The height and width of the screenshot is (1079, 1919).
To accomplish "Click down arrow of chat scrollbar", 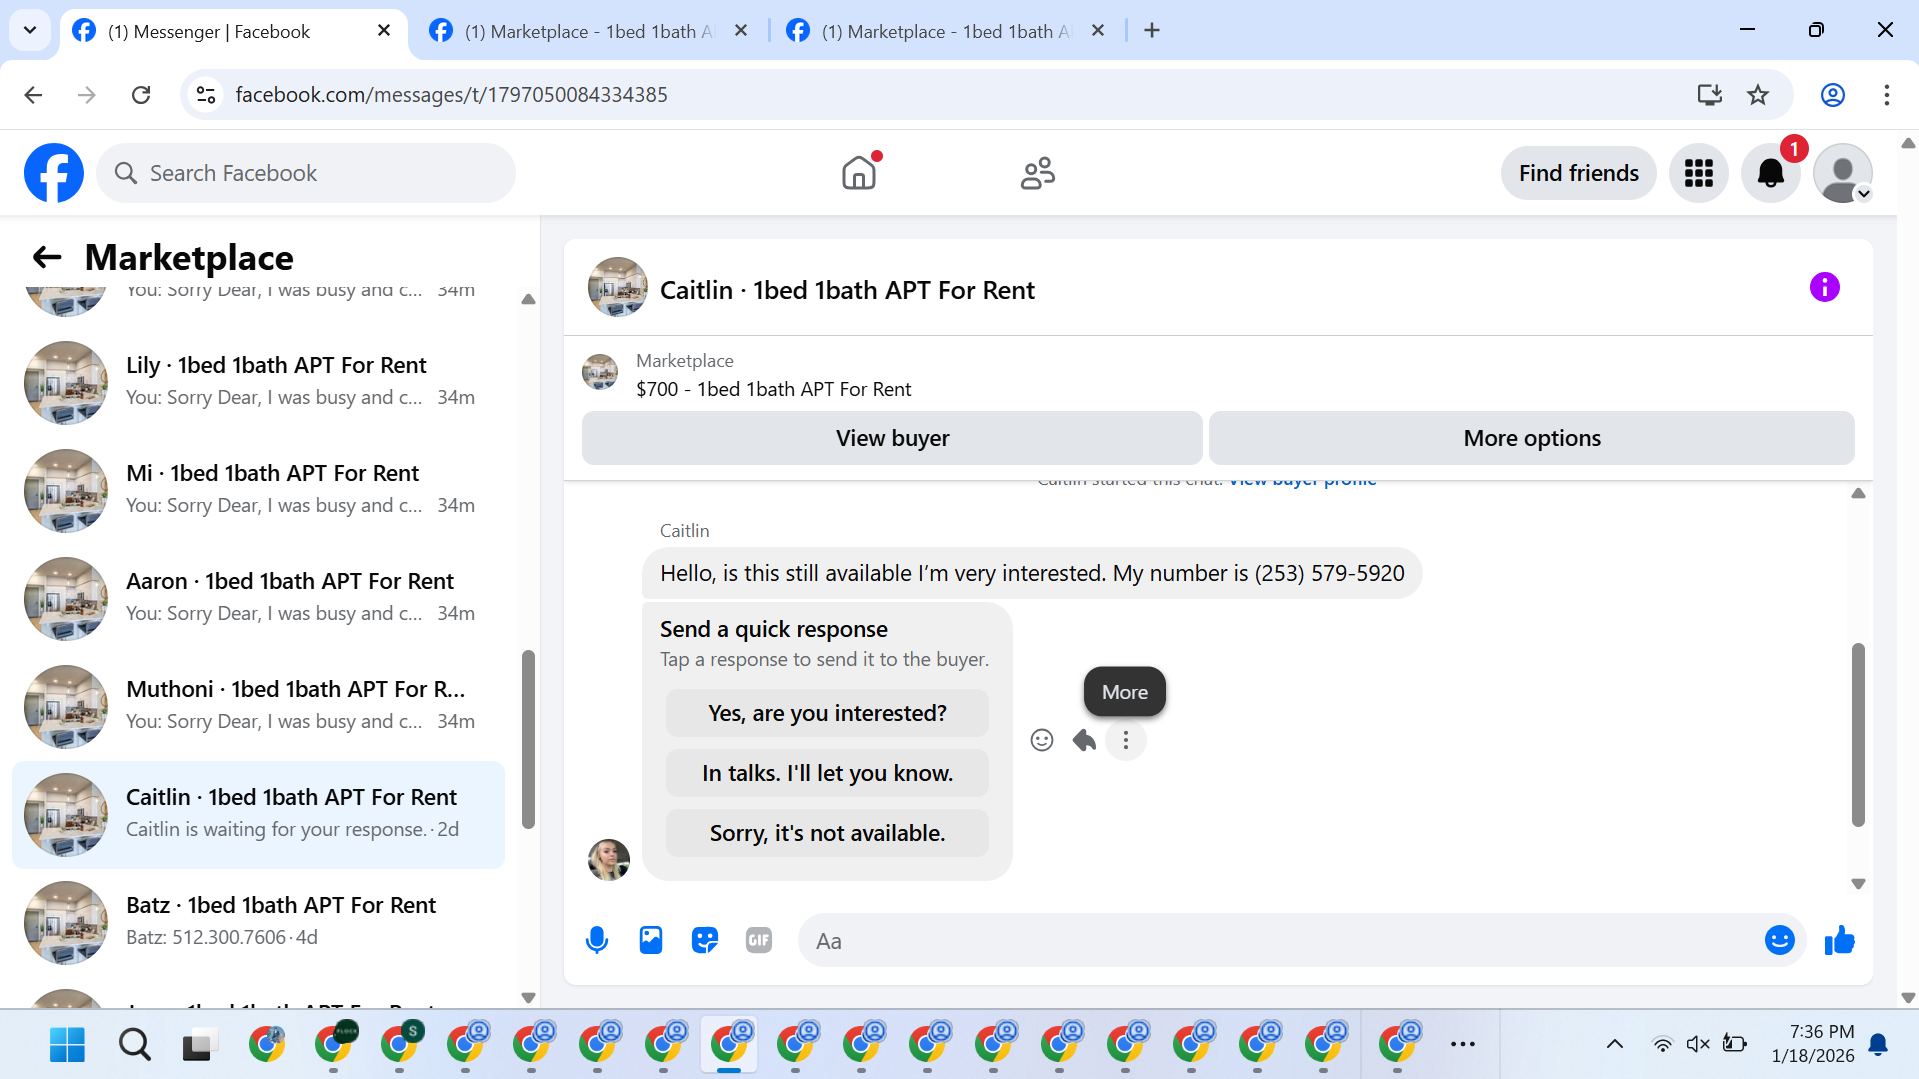I will [1858, 884].
